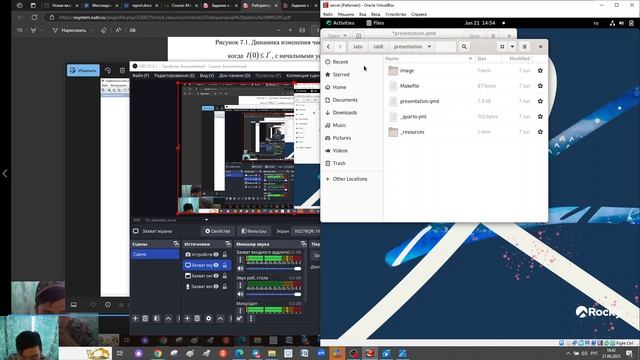The image size is (640, 360).
Task: Move scene up with the Scenes up arrow
Action: point(169,318)
